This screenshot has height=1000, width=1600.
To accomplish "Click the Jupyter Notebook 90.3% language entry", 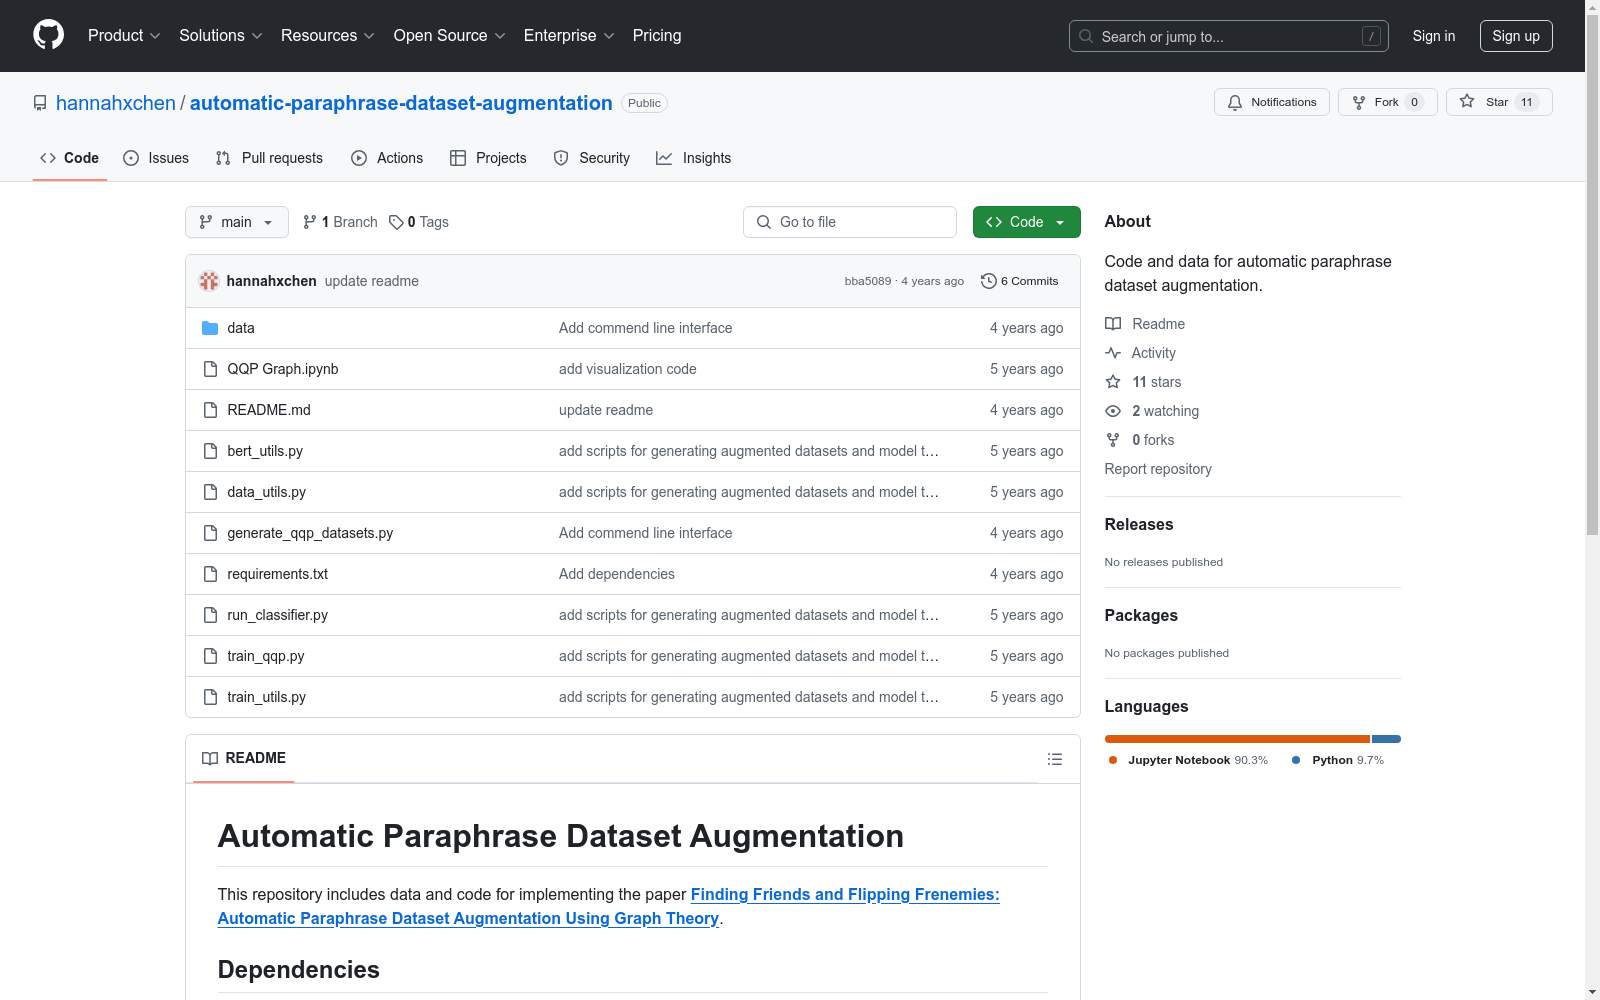I will [x=1189, y=760].
